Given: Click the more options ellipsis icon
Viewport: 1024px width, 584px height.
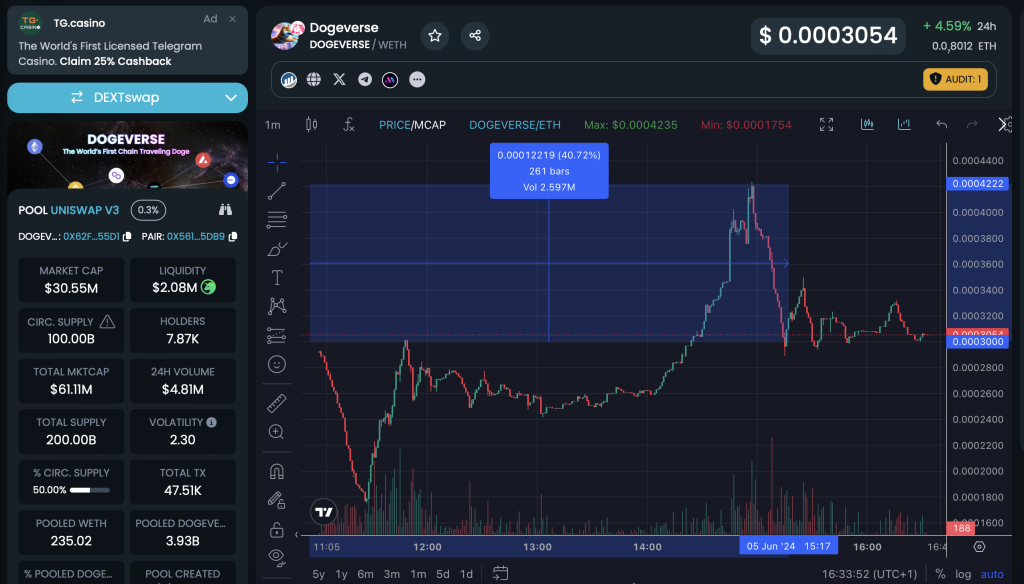Looking at the screenshot, I should point(417,80).
